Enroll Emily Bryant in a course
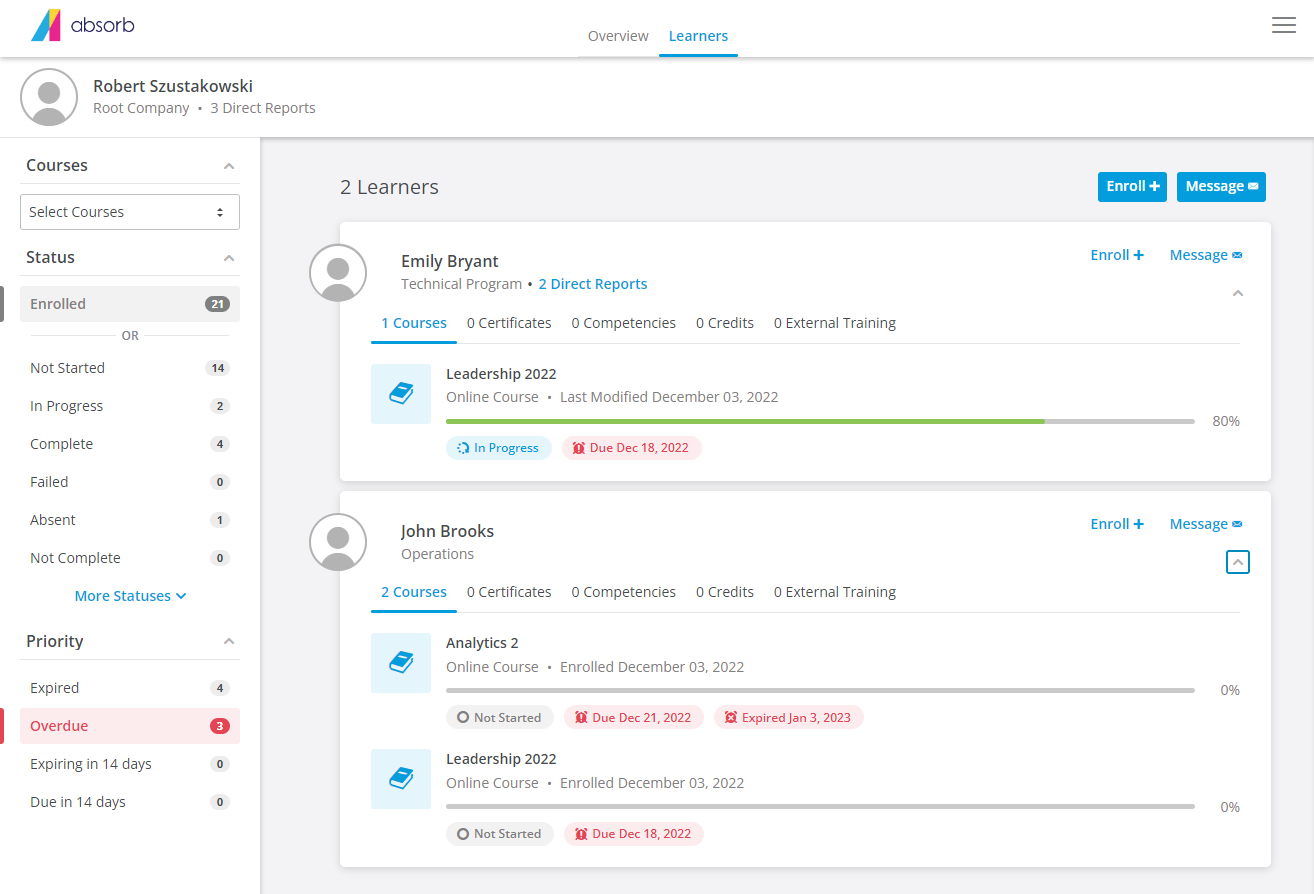Image resolution: width=1314 pixels, height=894 pixels. pyautogui.click(x=1117, y=255)
